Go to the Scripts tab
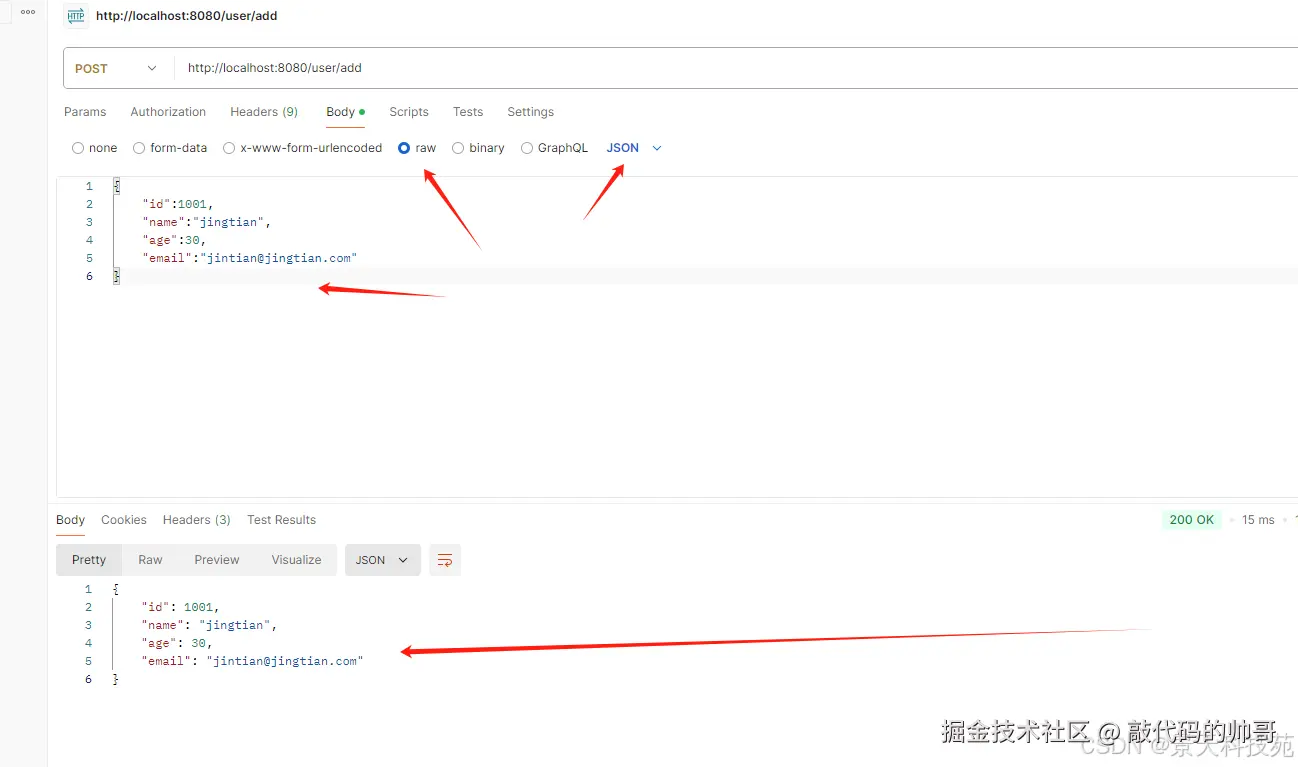Viewport: 1298px width, 767px height. coord(409,112)
